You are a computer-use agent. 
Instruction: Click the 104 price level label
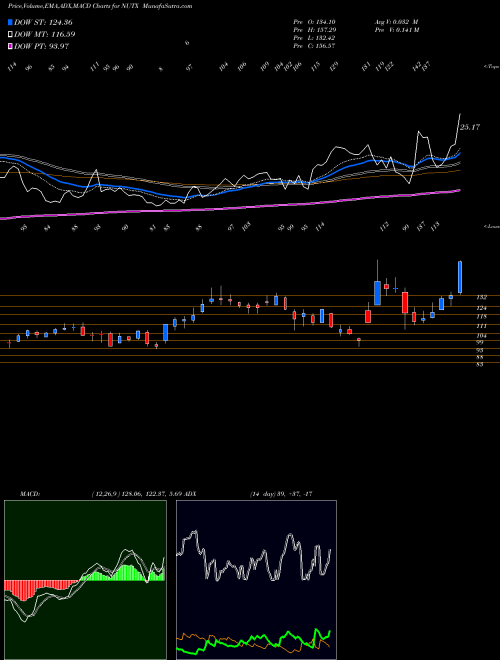click(x=481, y=336)
